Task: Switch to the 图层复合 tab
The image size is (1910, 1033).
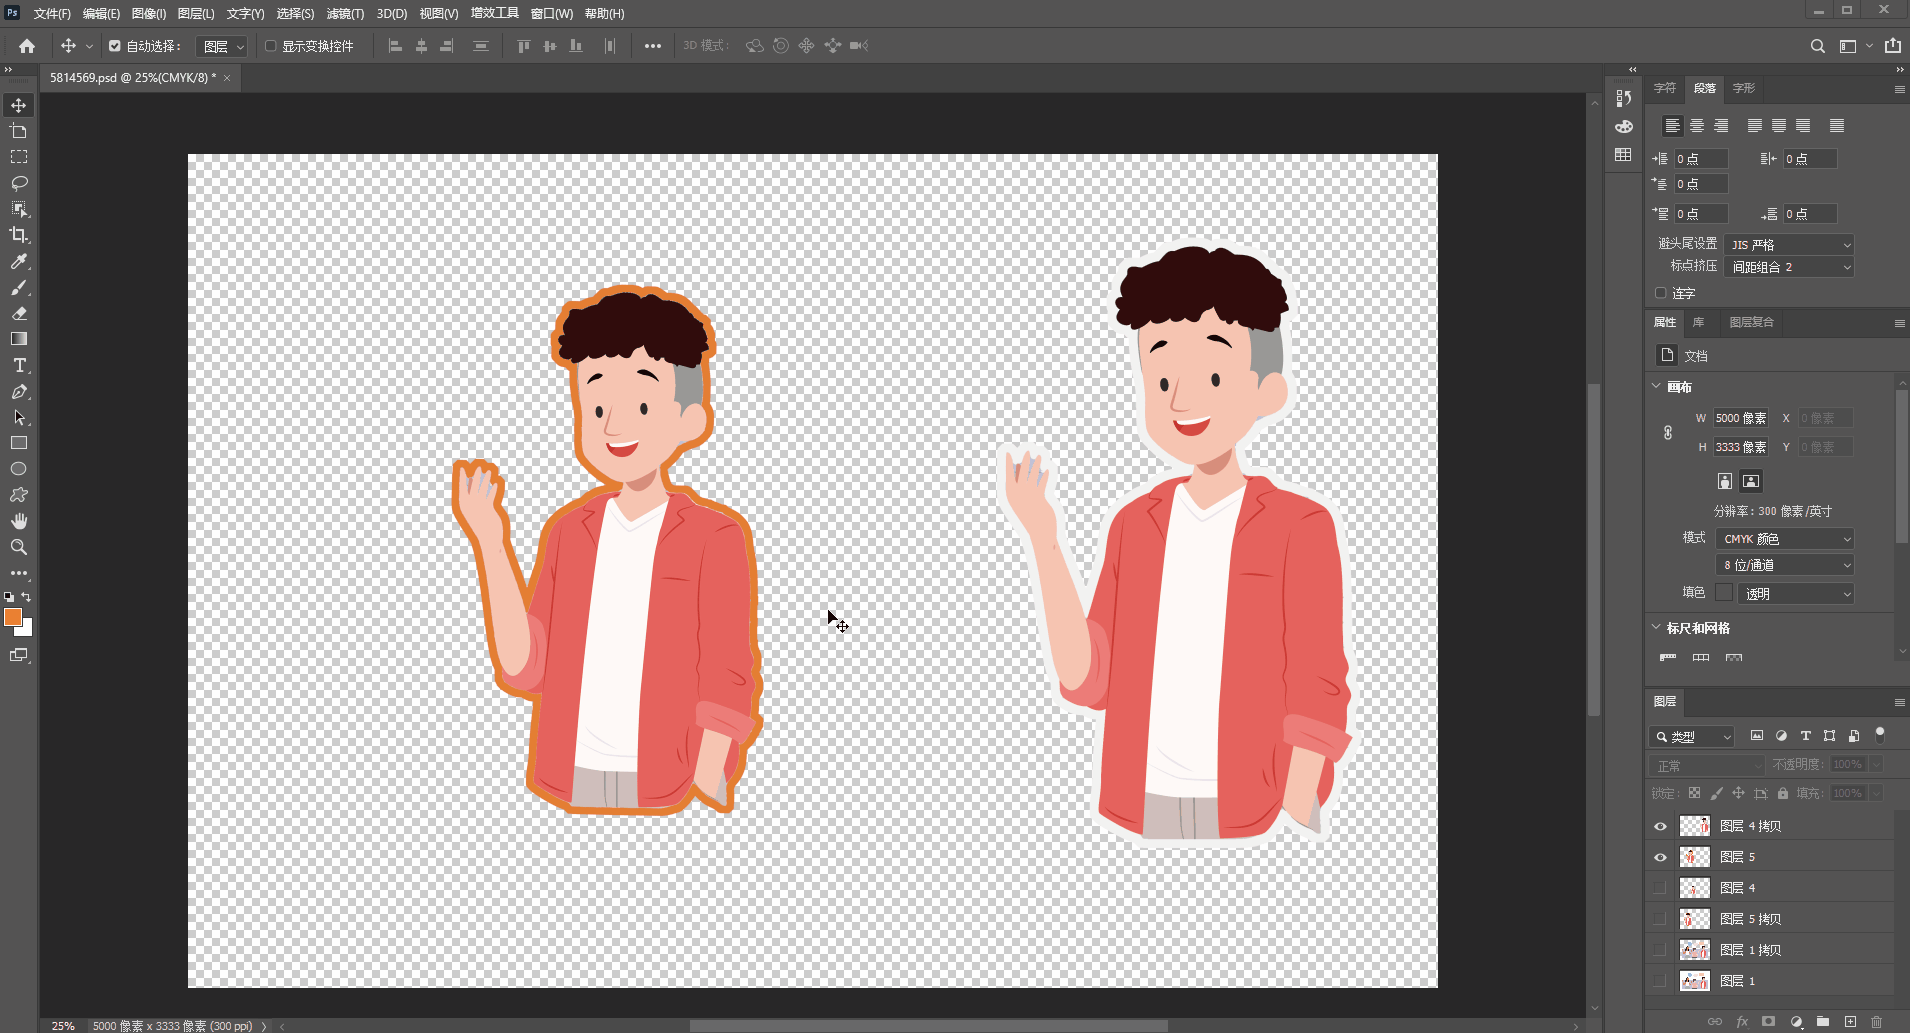Action: [1752, 322]
